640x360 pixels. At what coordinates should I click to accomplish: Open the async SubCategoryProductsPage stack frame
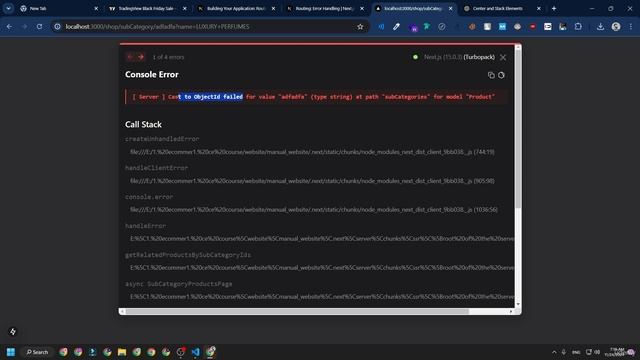tap(179, 284)
